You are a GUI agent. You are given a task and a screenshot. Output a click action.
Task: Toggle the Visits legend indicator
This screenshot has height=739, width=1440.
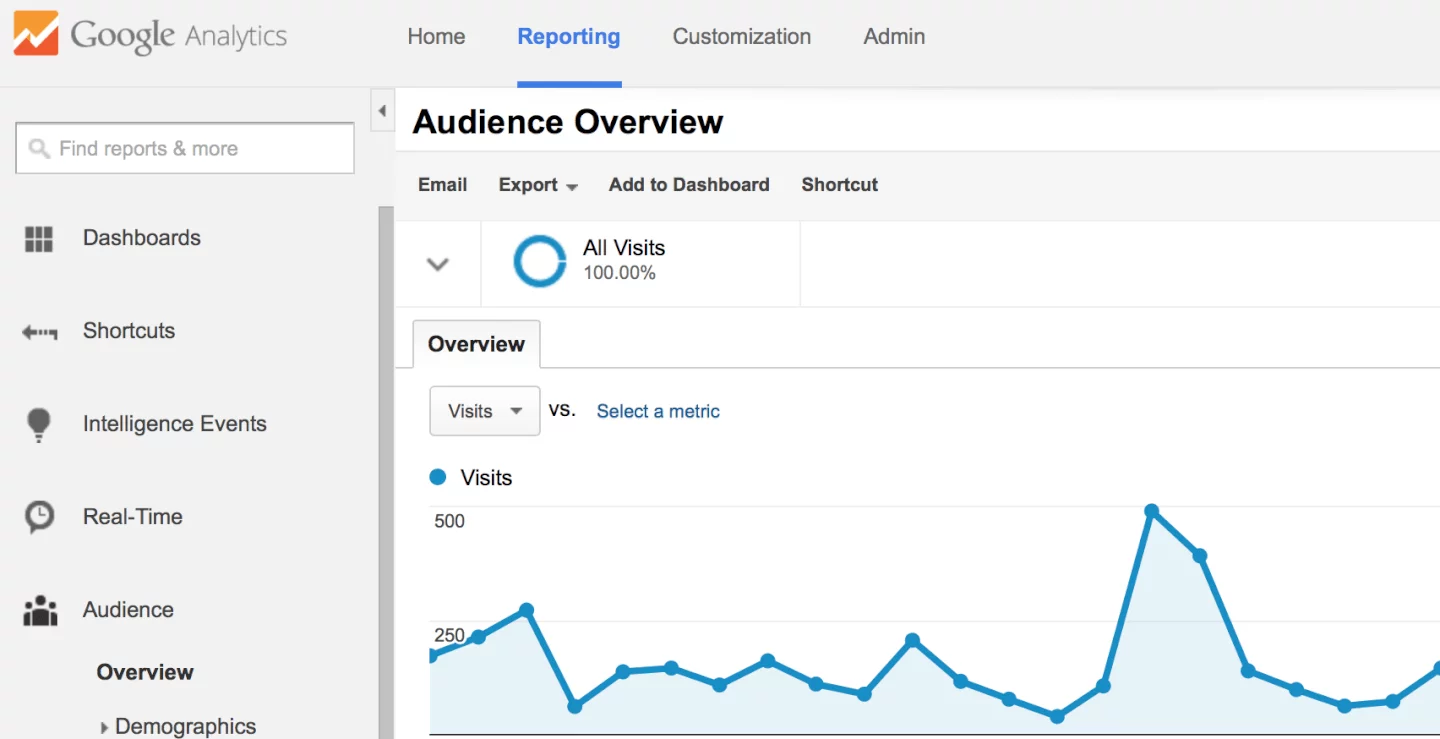point(437,477)
